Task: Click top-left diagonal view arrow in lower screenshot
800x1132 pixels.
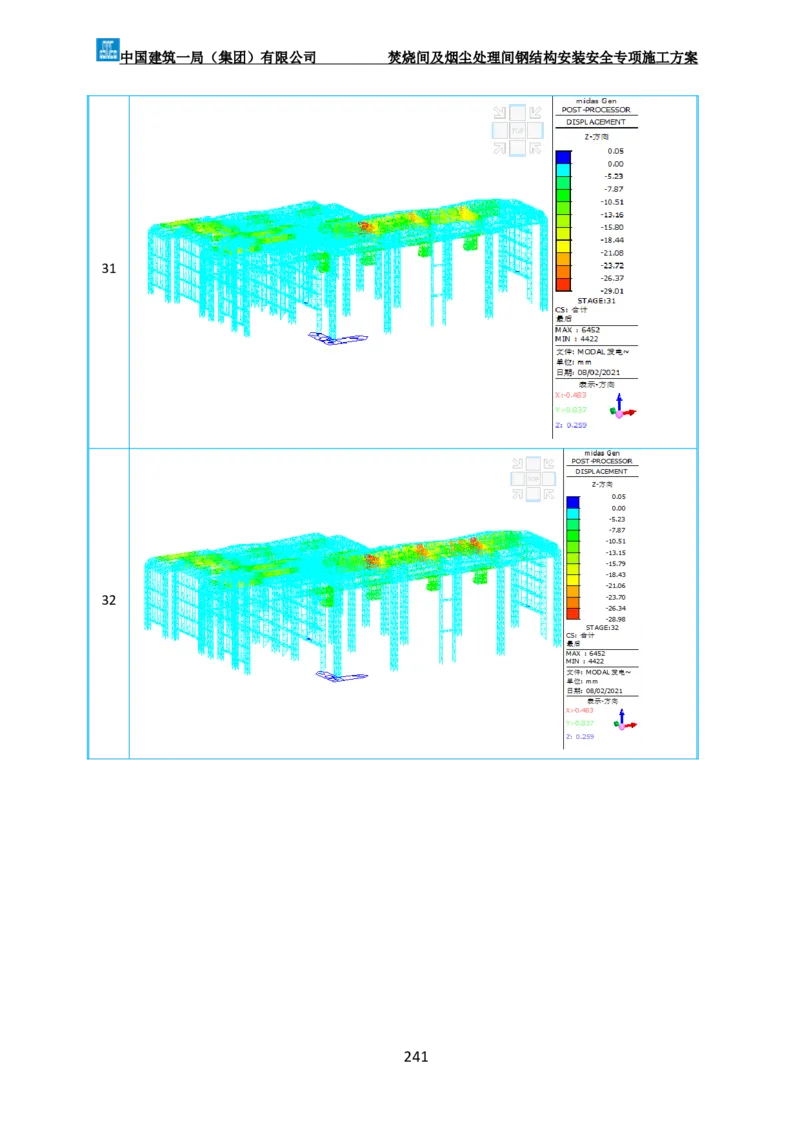Action: 518,464
